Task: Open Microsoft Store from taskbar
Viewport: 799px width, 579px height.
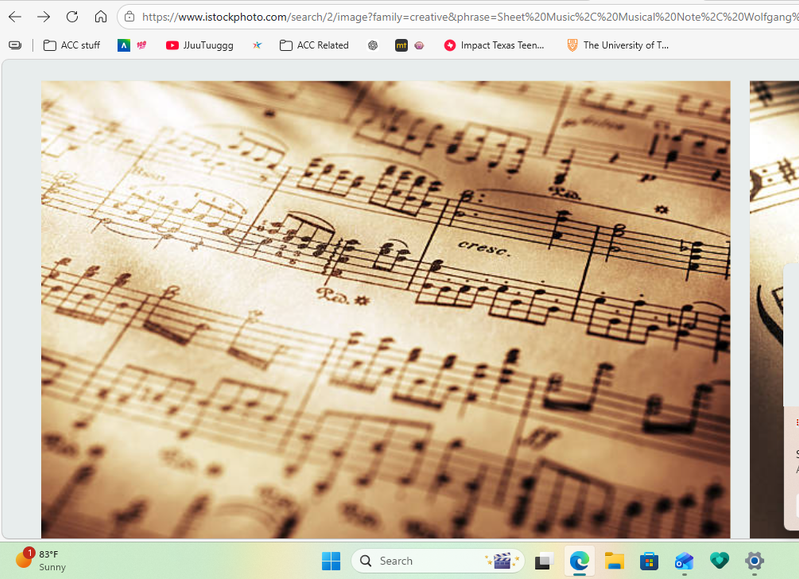Action: click(x=649, y=561)
